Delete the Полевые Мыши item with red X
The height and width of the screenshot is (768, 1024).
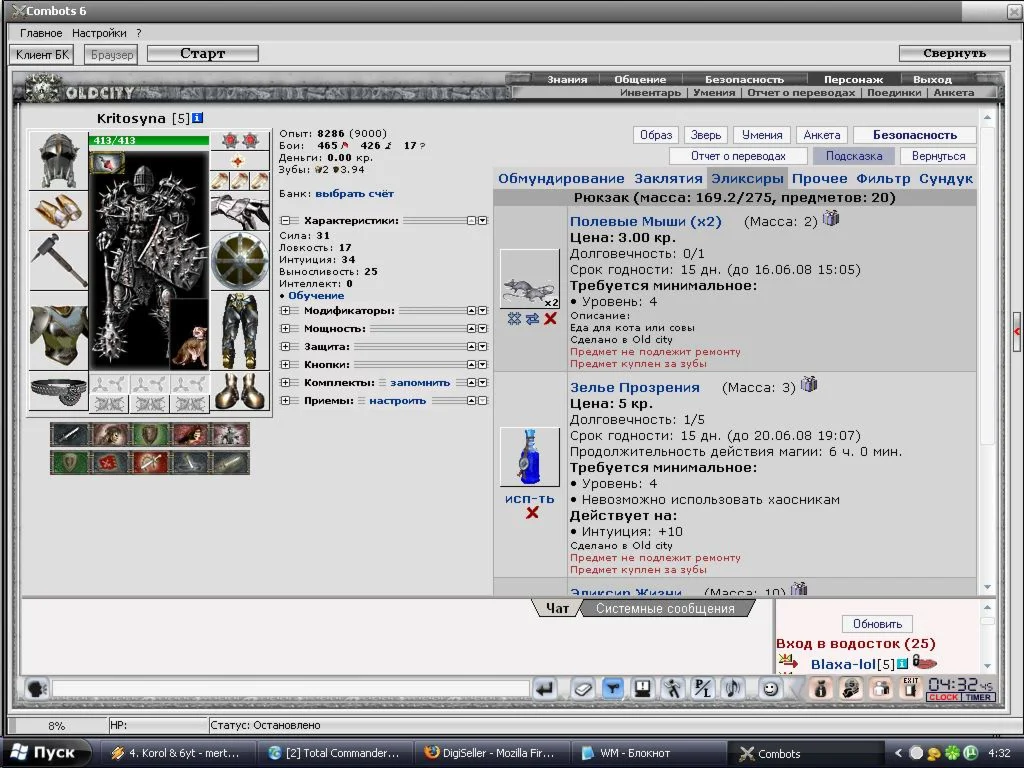click(x=550, y=318)
